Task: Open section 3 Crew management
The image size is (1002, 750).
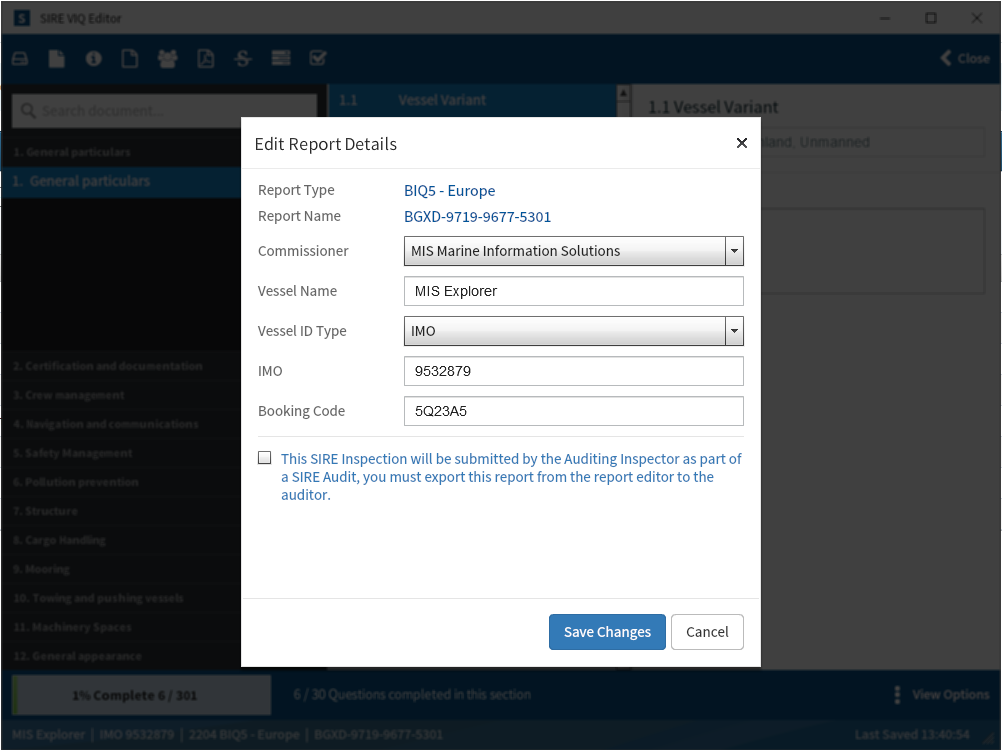Action: point(121,395)
